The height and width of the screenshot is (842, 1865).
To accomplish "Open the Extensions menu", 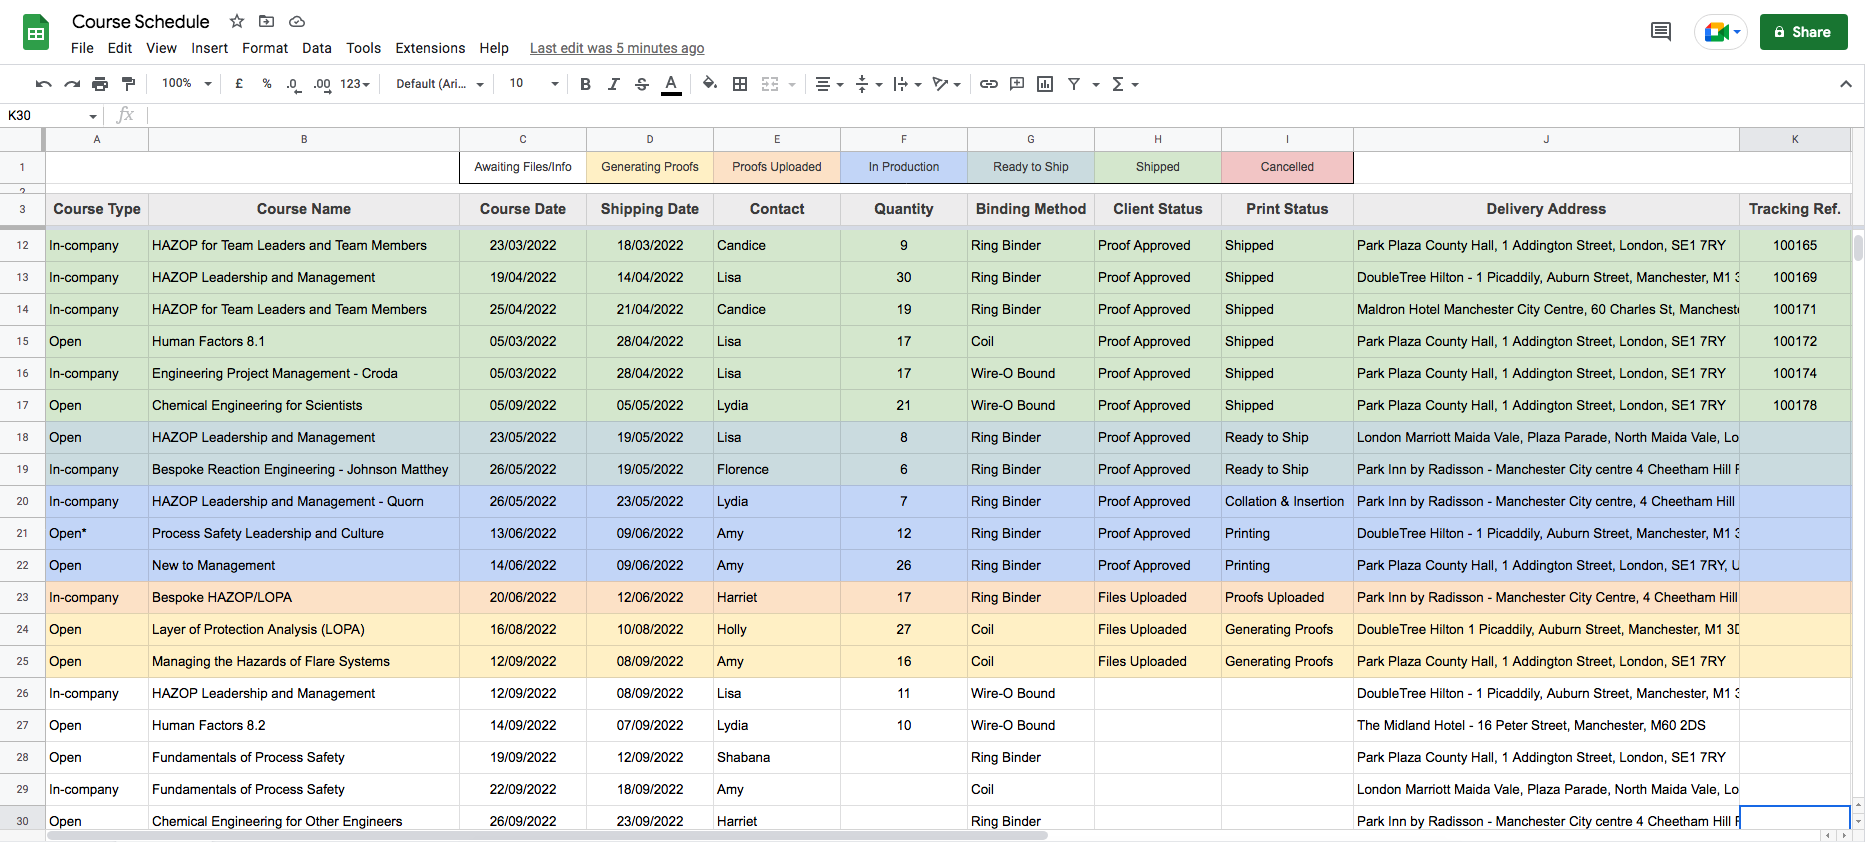I will pyautogui.click(x=430, y=48).
